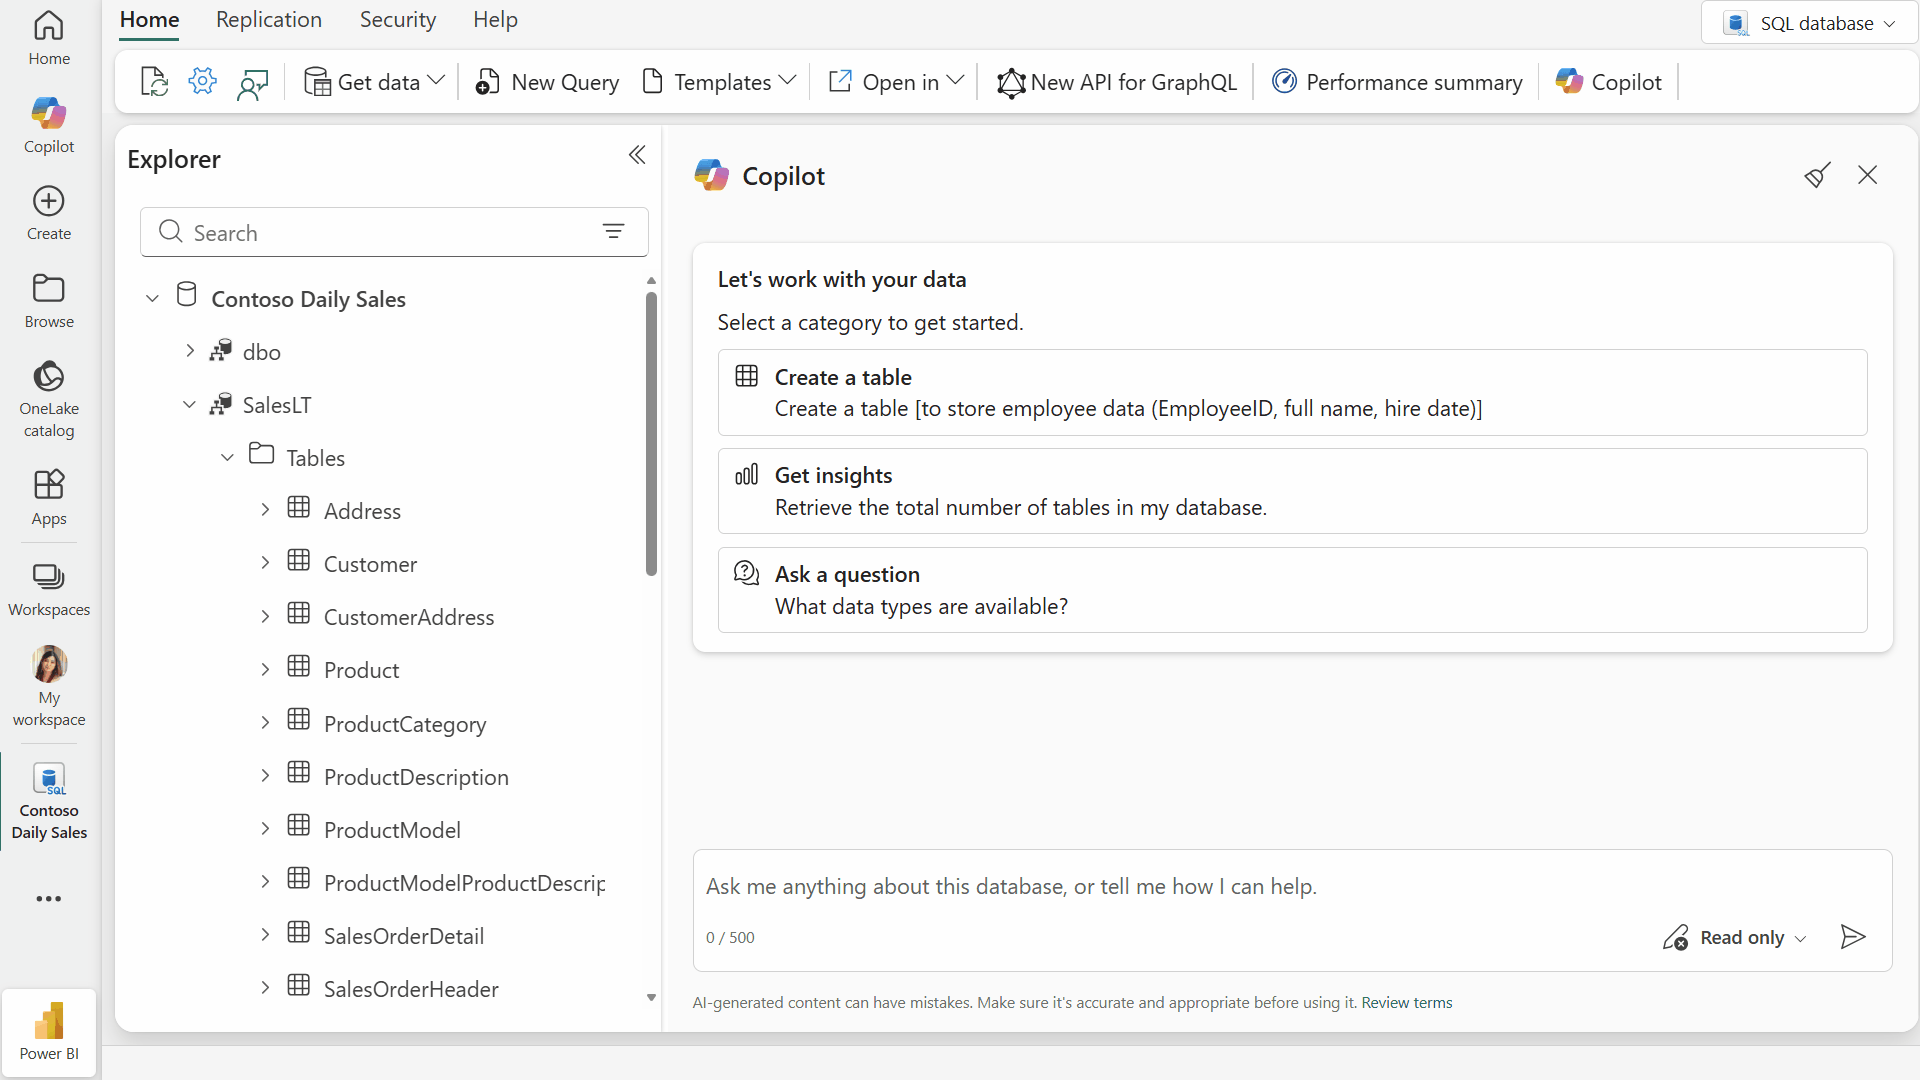Click the New API for GraphQL icon
This screenshot has height=1080, width=1920.
click(x=1012, y=82)
